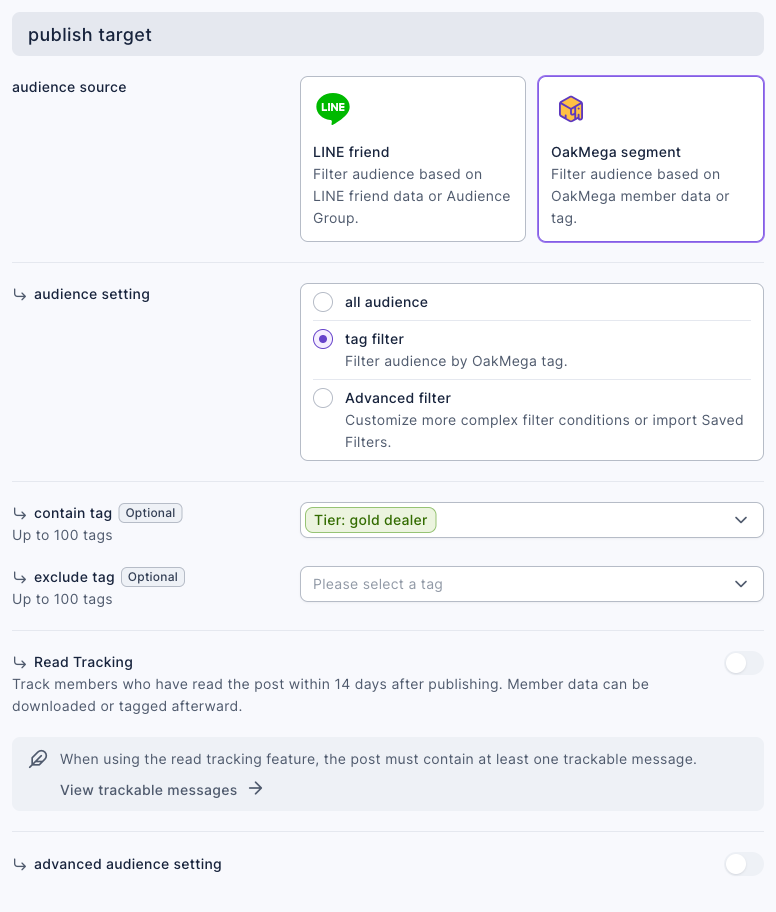Open the contain tag dropdown chevron
The image size is (776, 912).
click(x=741, y=520)
